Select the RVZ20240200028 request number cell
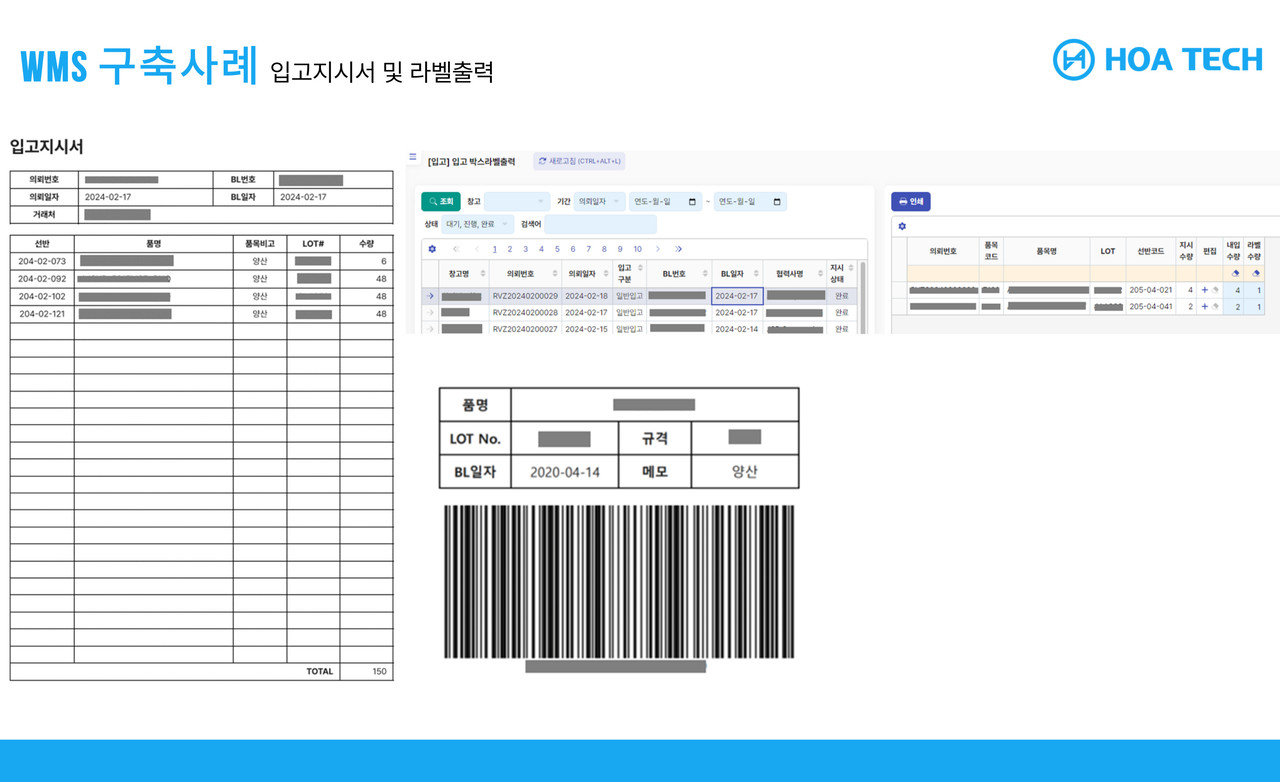The width and height of the screenshot is (1280, 782). click(525, 312)
